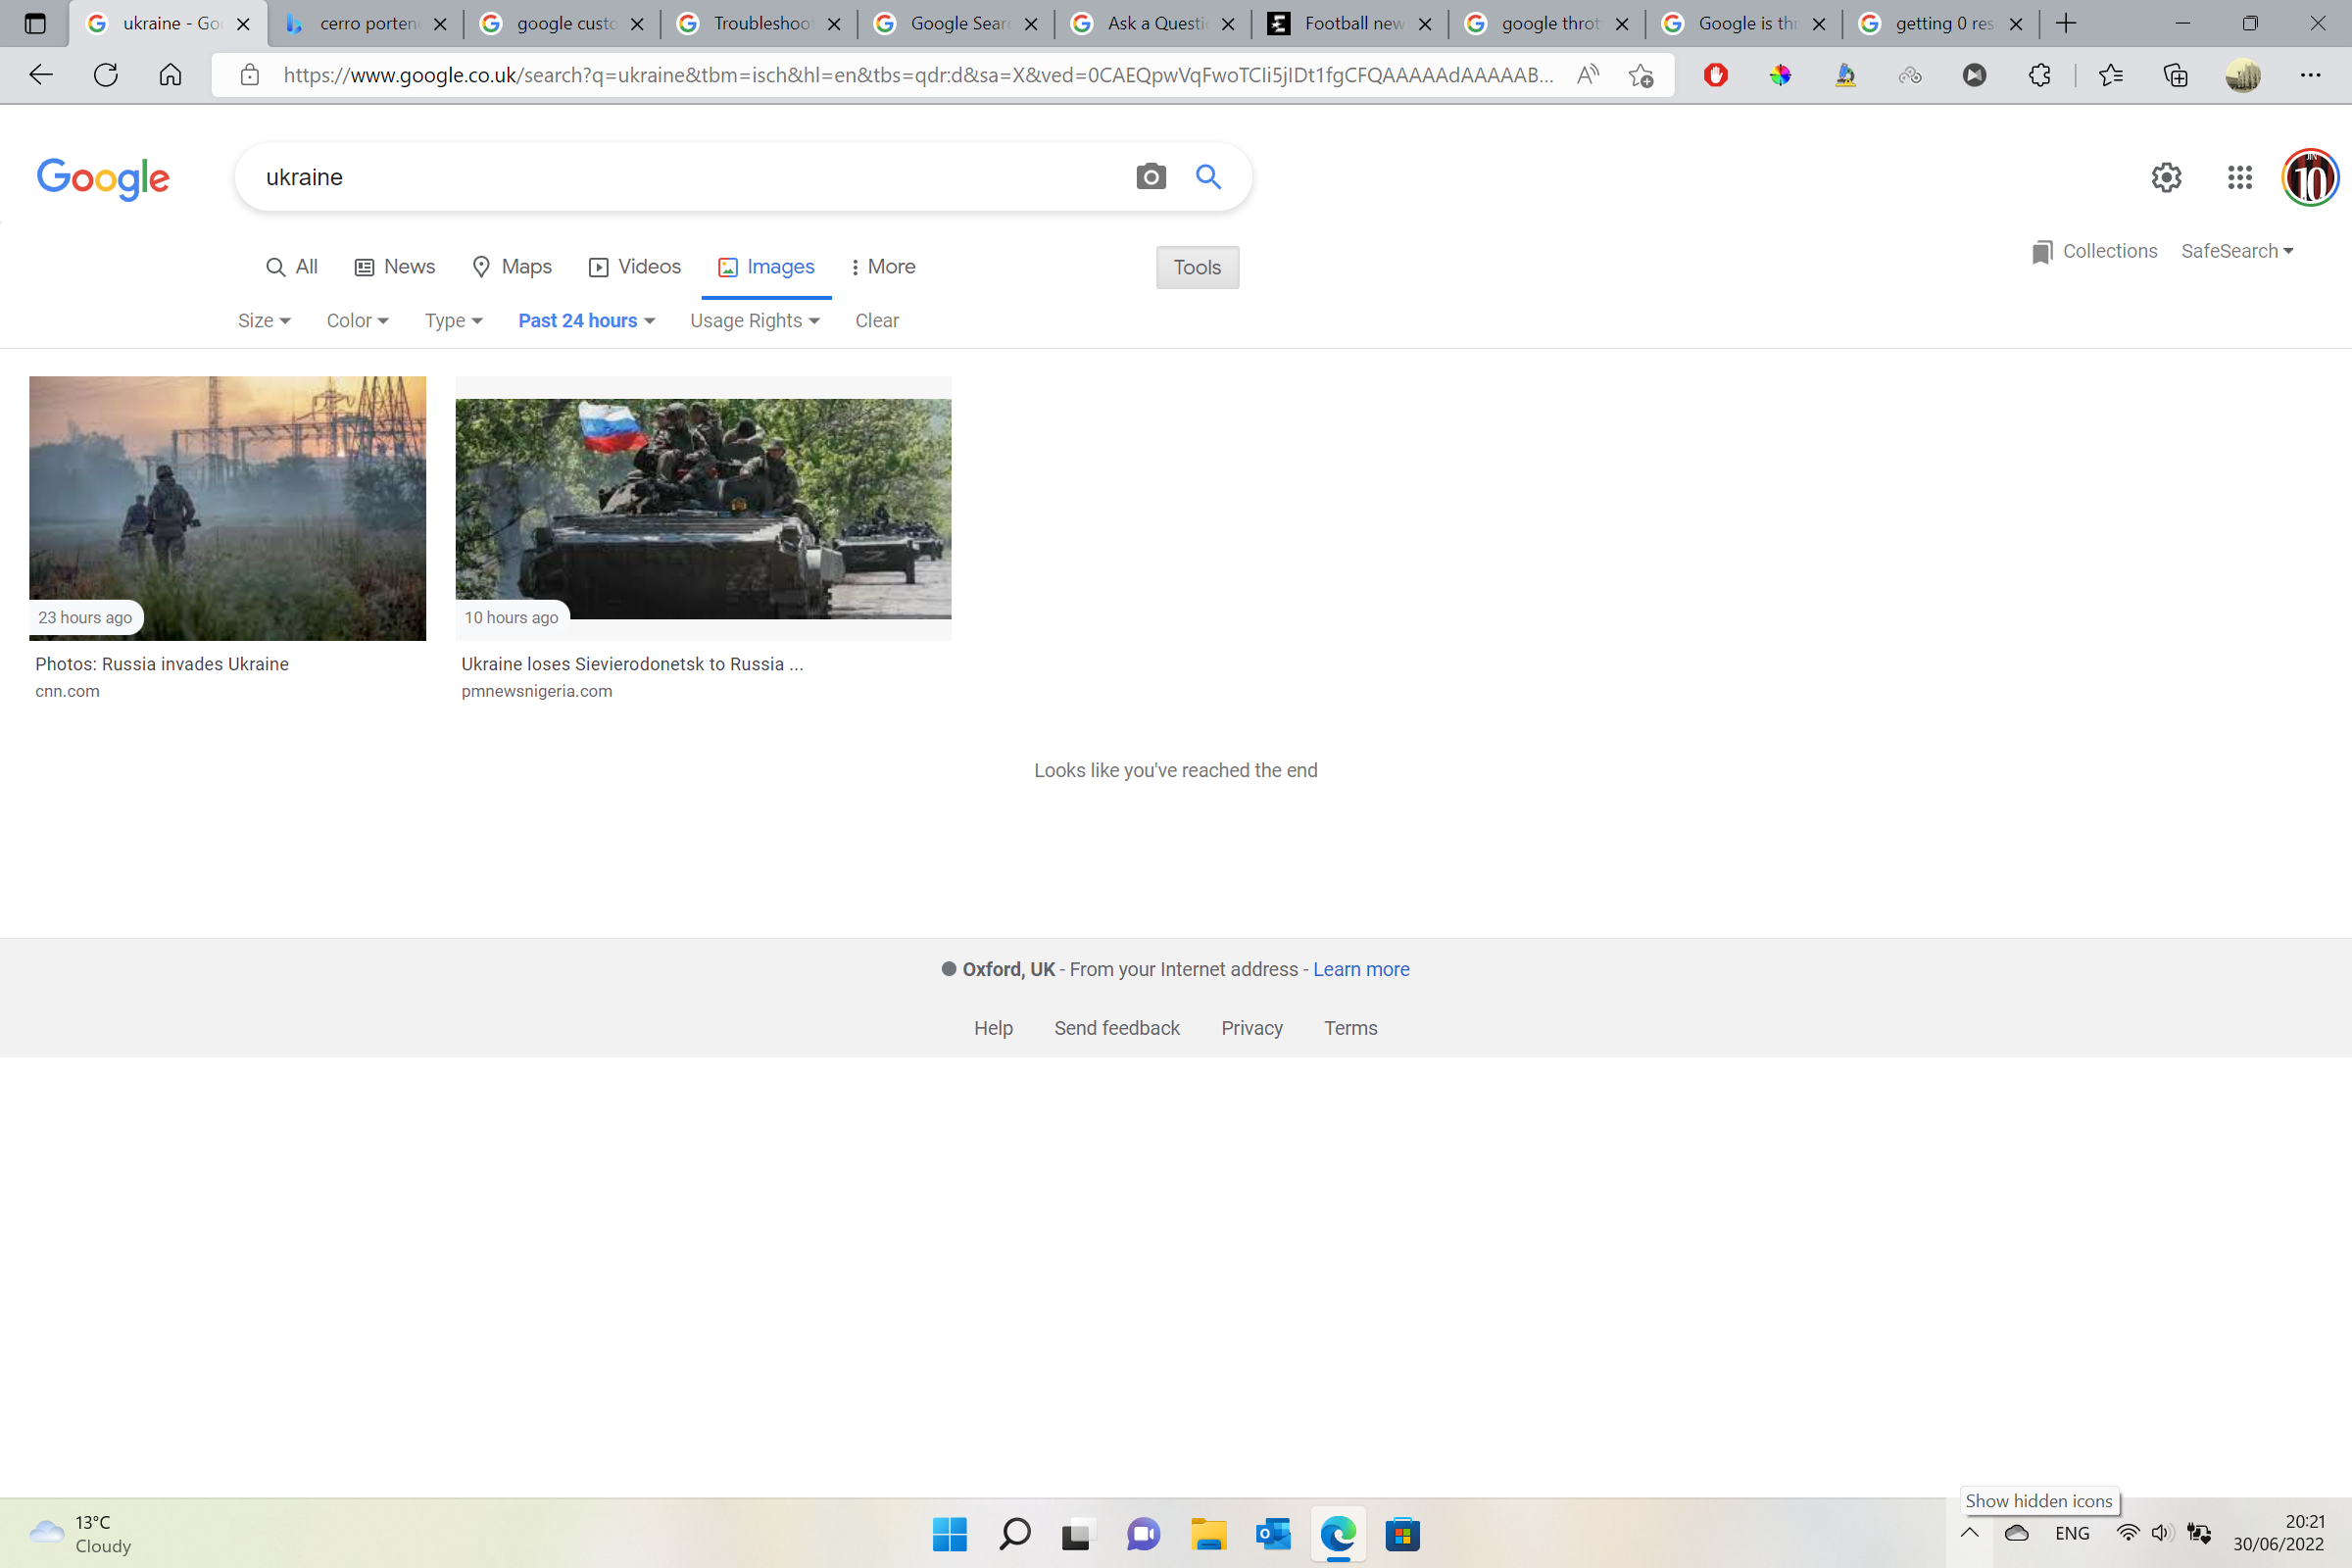Open Edge Settings and more menu
The image size is (2352, 1568).
[x=2310, y=75]
